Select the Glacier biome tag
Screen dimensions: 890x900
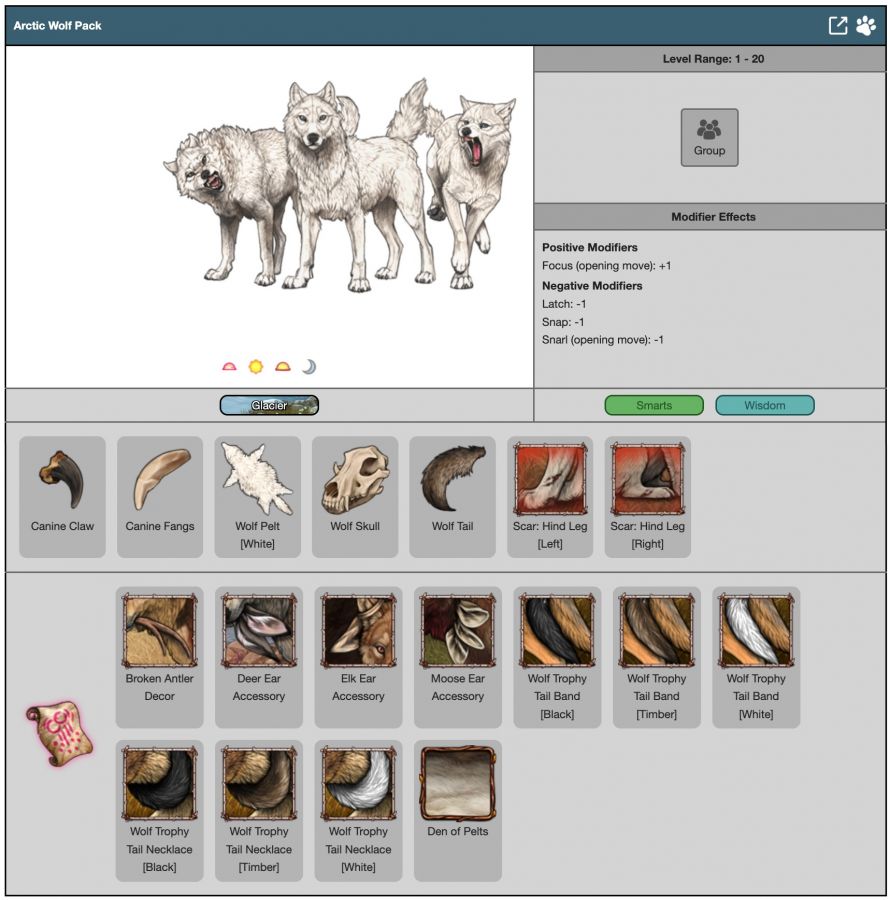[x=269, y=405]
